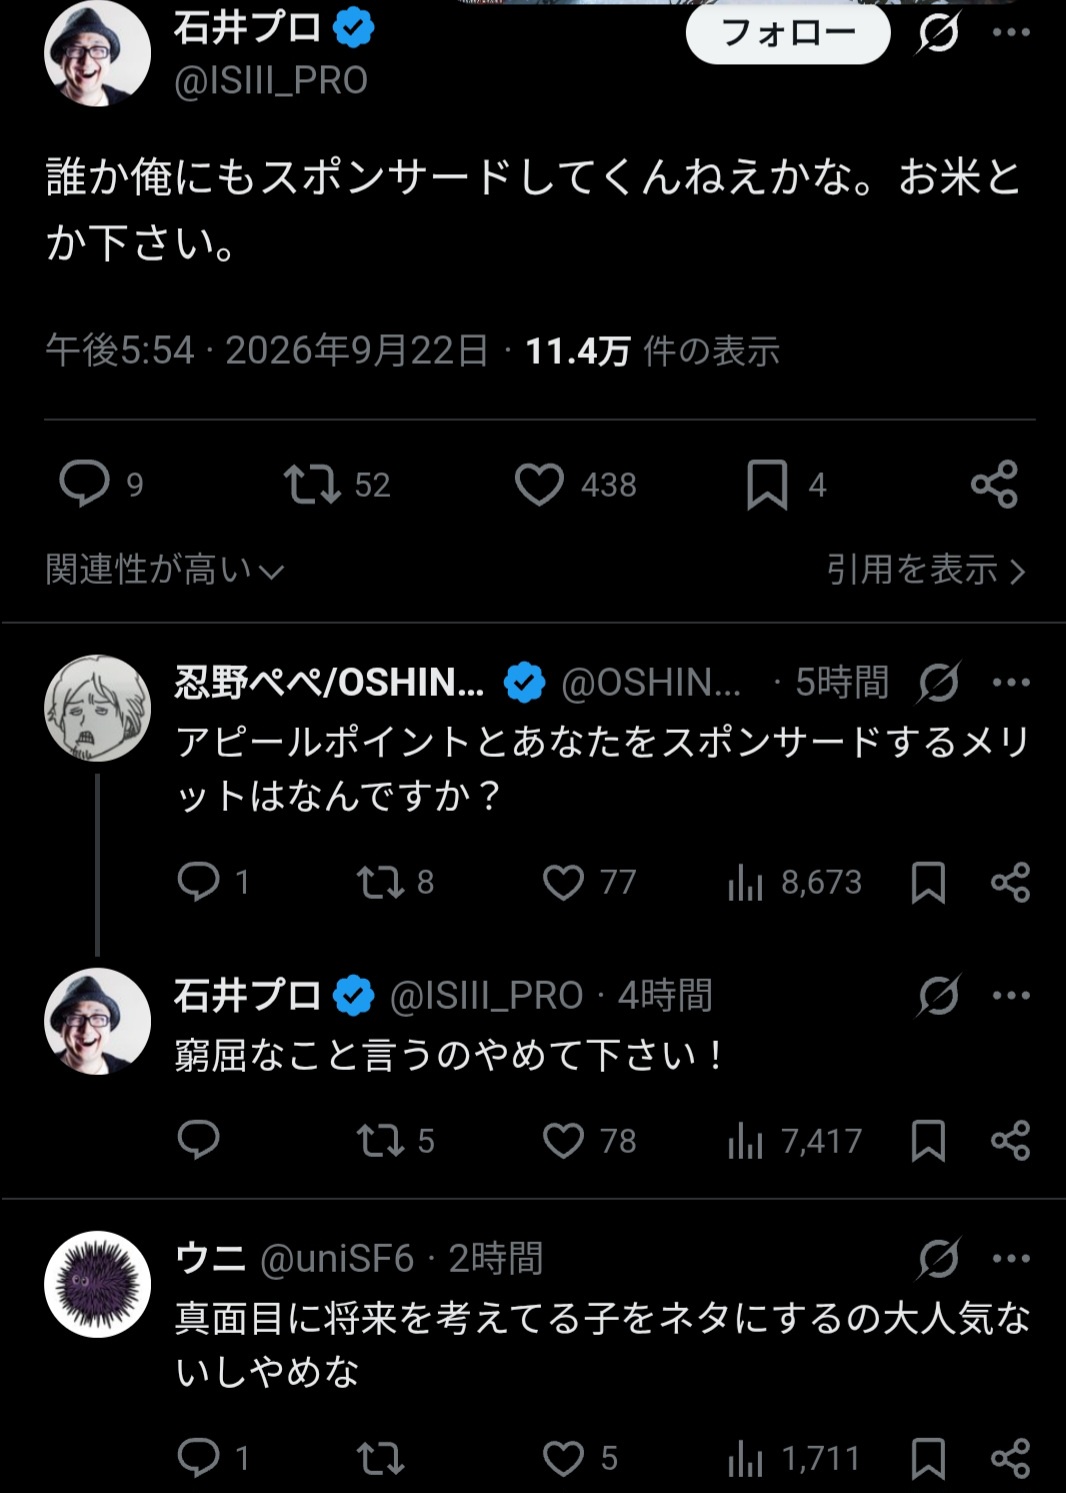Bookmark the main post with 4 bookmarks
Screen dimensions: 1066x1493
767,485
